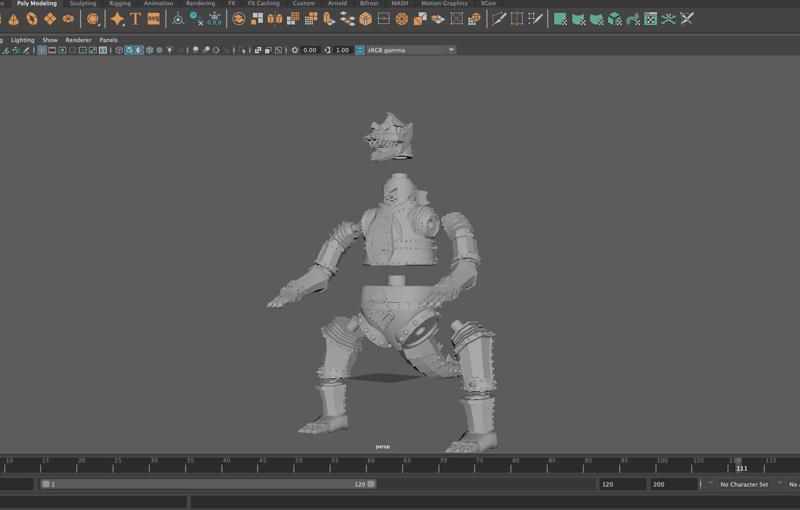Screen dimensions: 800x510
Task: Open the viewport Lighting menu
Action: [22, 40]
